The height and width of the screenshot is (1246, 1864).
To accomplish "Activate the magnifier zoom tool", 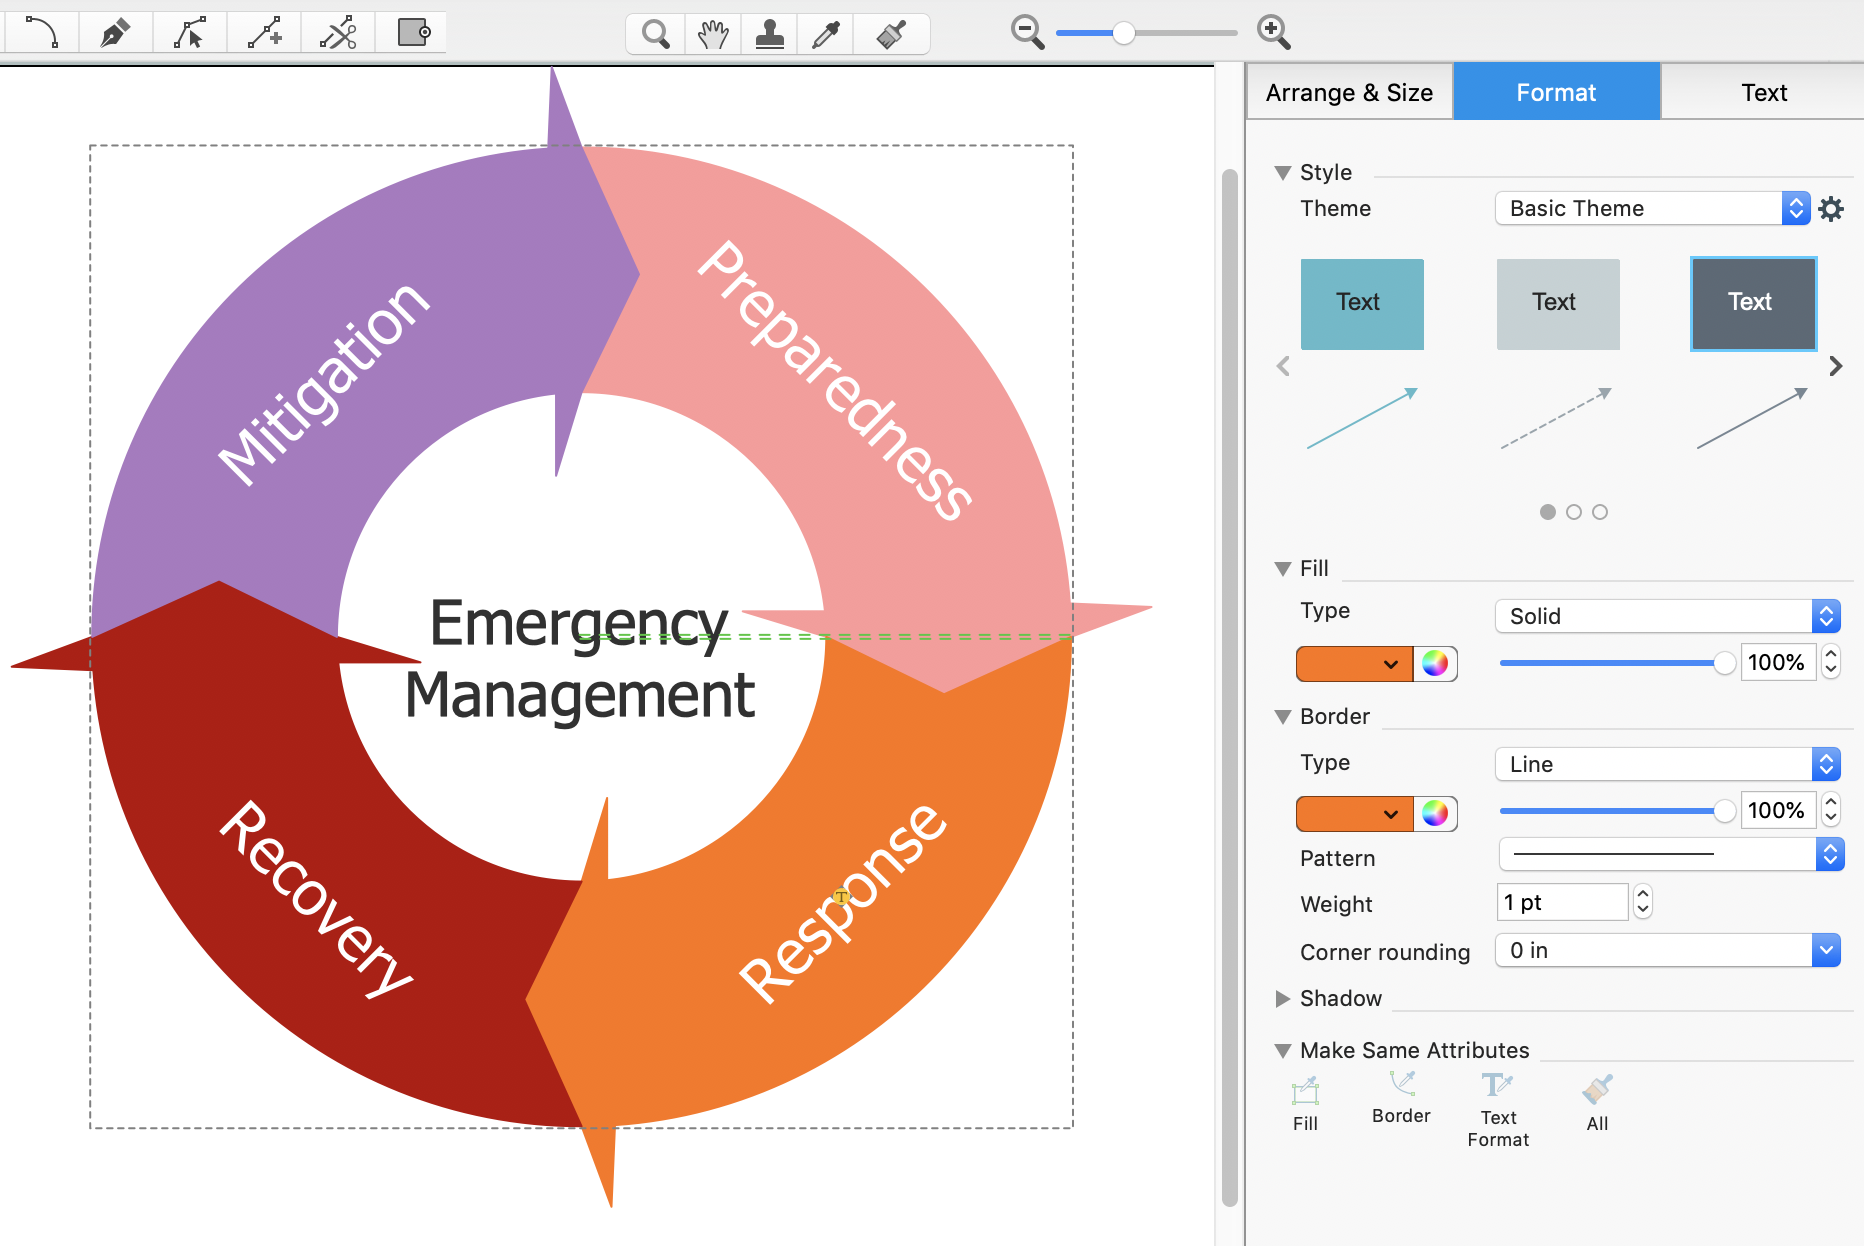I will pyautogui.click(x=656, y=34).
